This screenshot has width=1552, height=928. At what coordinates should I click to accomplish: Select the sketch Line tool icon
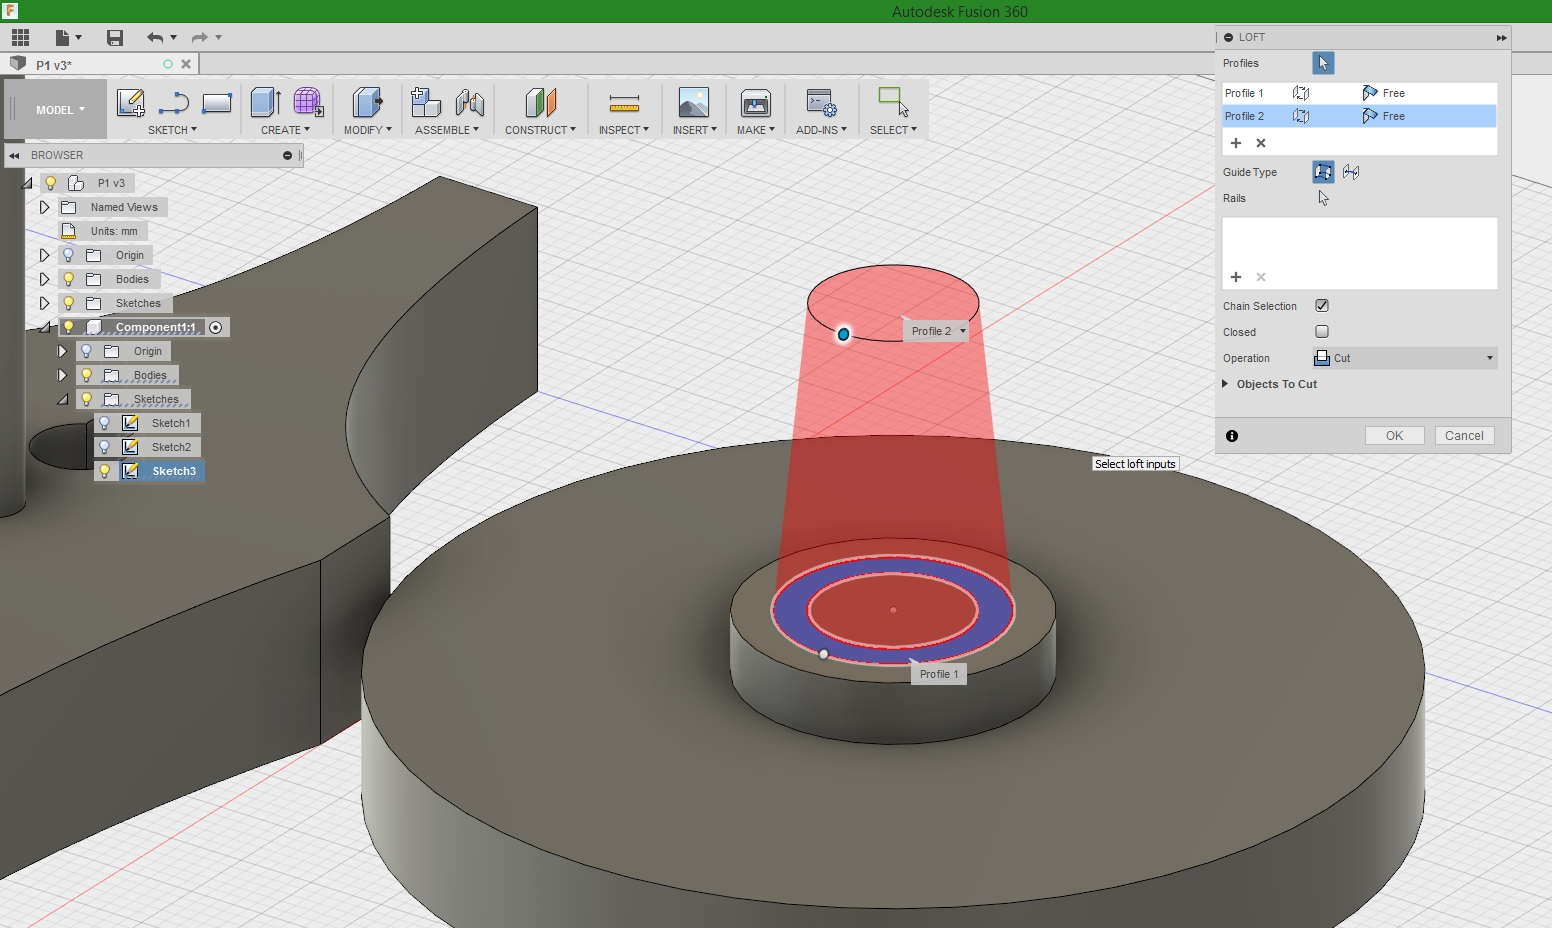click(174, 102)
